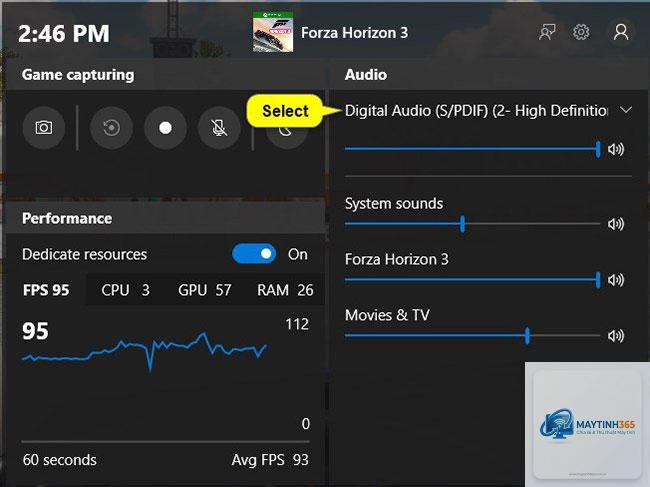Open the user profile icon
The width and height of the screenshot is (650, 487).
click(x=621, y=32)
